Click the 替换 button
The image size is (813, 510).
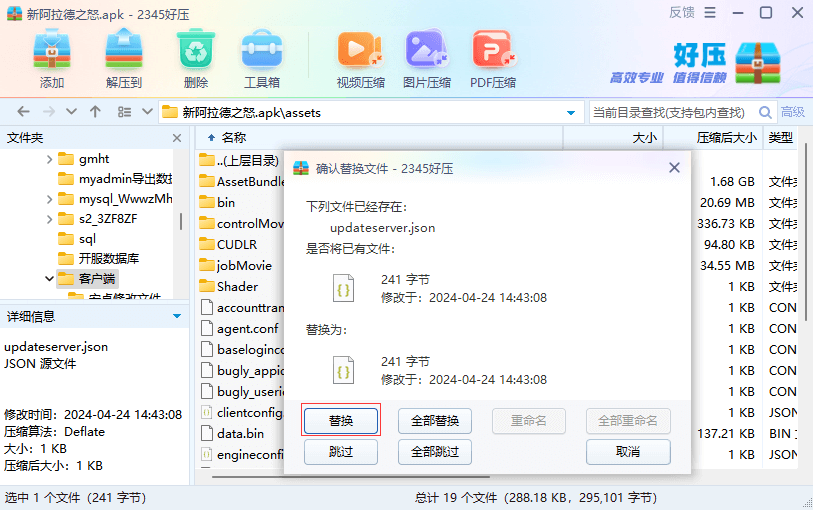341,421
